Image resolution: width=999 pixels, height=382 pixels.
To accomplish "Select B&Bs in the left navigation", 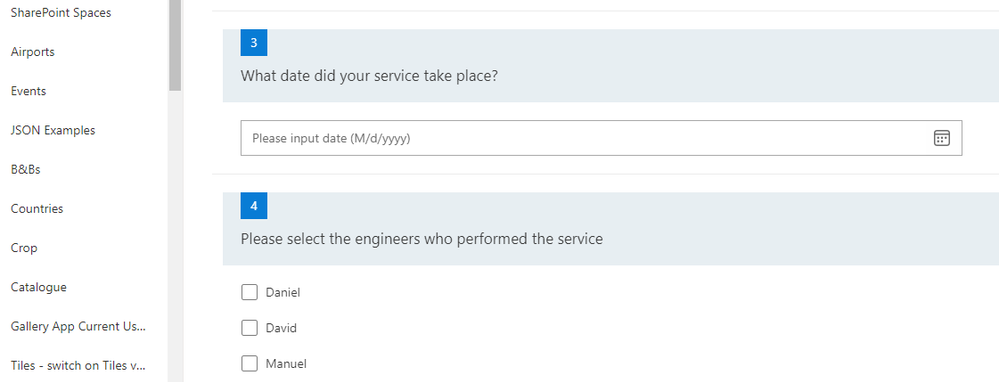I will [x=25, y=170].
